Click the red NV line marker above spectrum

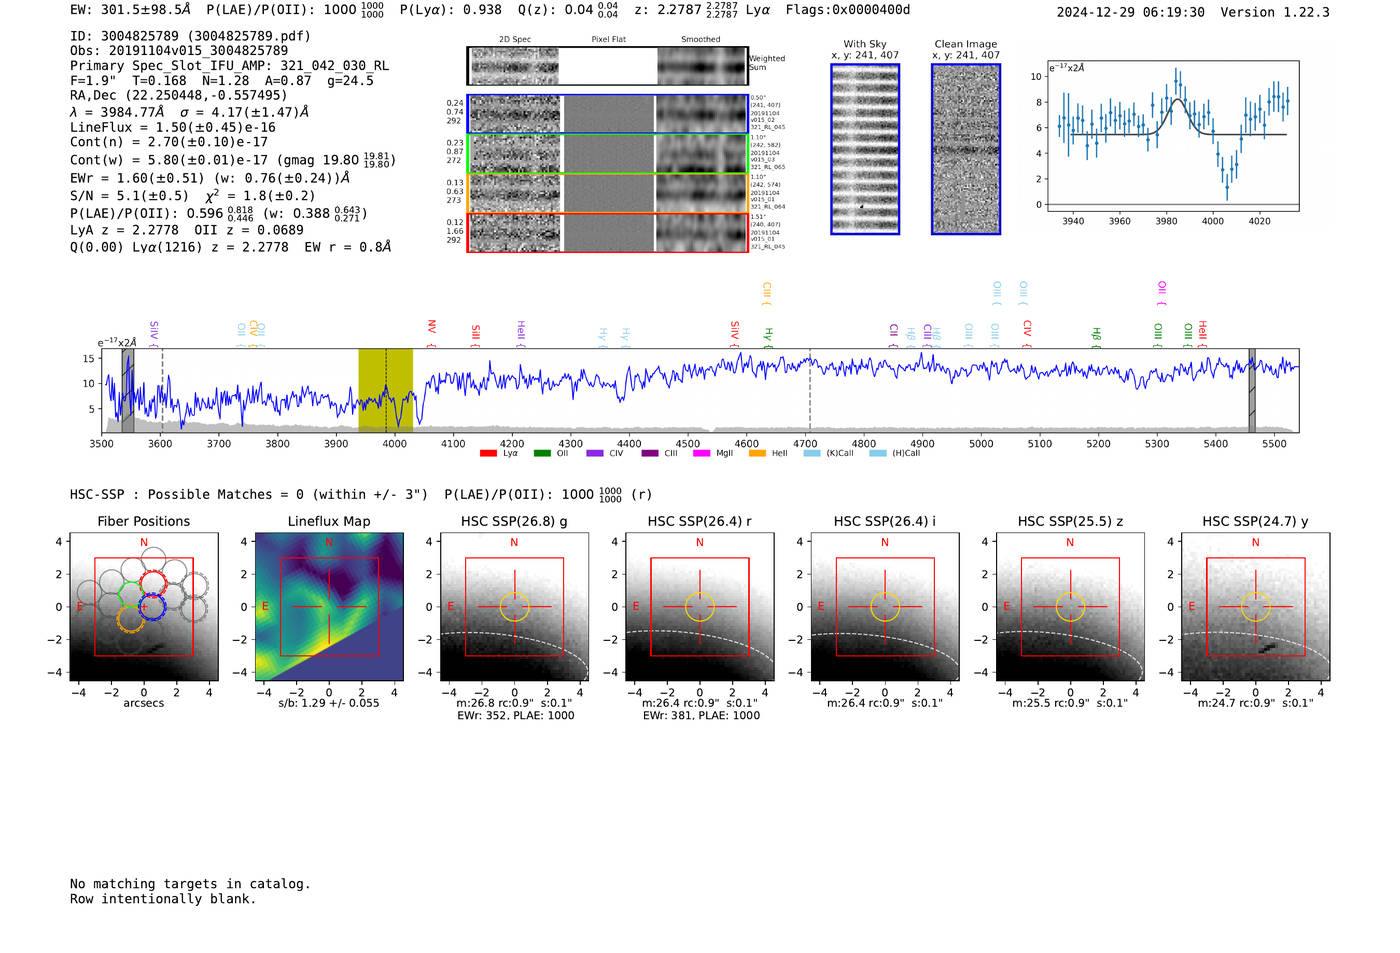(x=432, y=327)
